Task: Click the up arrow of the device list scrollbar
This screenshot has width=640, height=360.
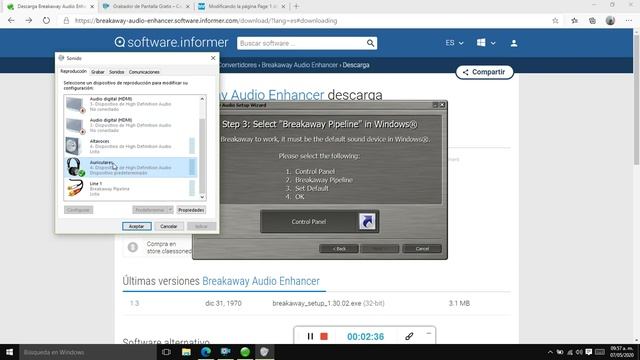Action: click(x=202, y=99)
